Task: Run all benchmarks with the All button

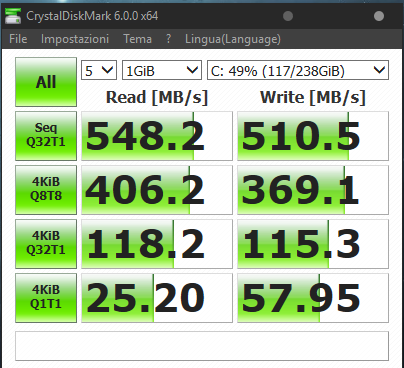Action: (46, 82)
